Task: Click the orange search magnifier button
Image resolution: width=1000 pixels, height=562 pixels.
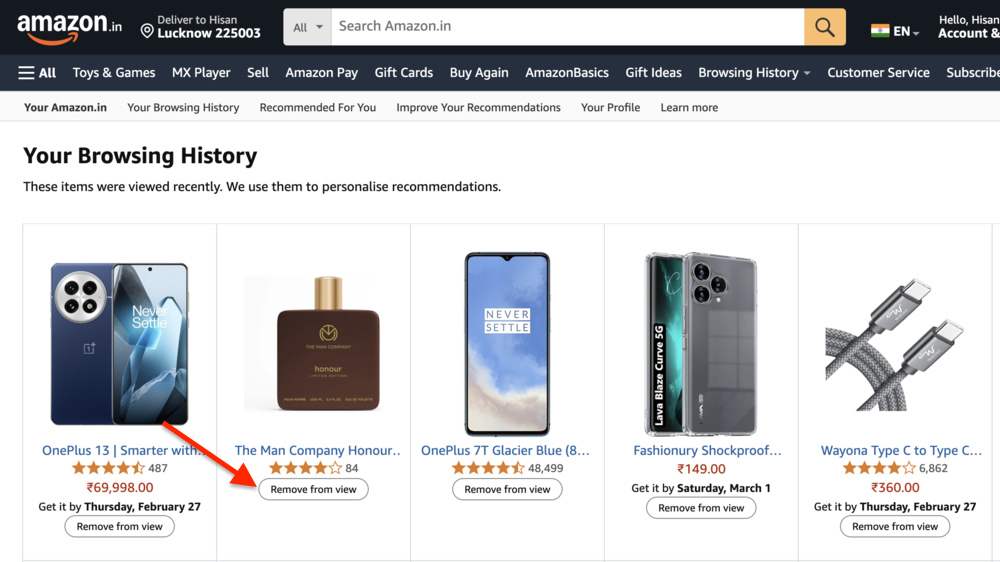Action: coord(824,27)
